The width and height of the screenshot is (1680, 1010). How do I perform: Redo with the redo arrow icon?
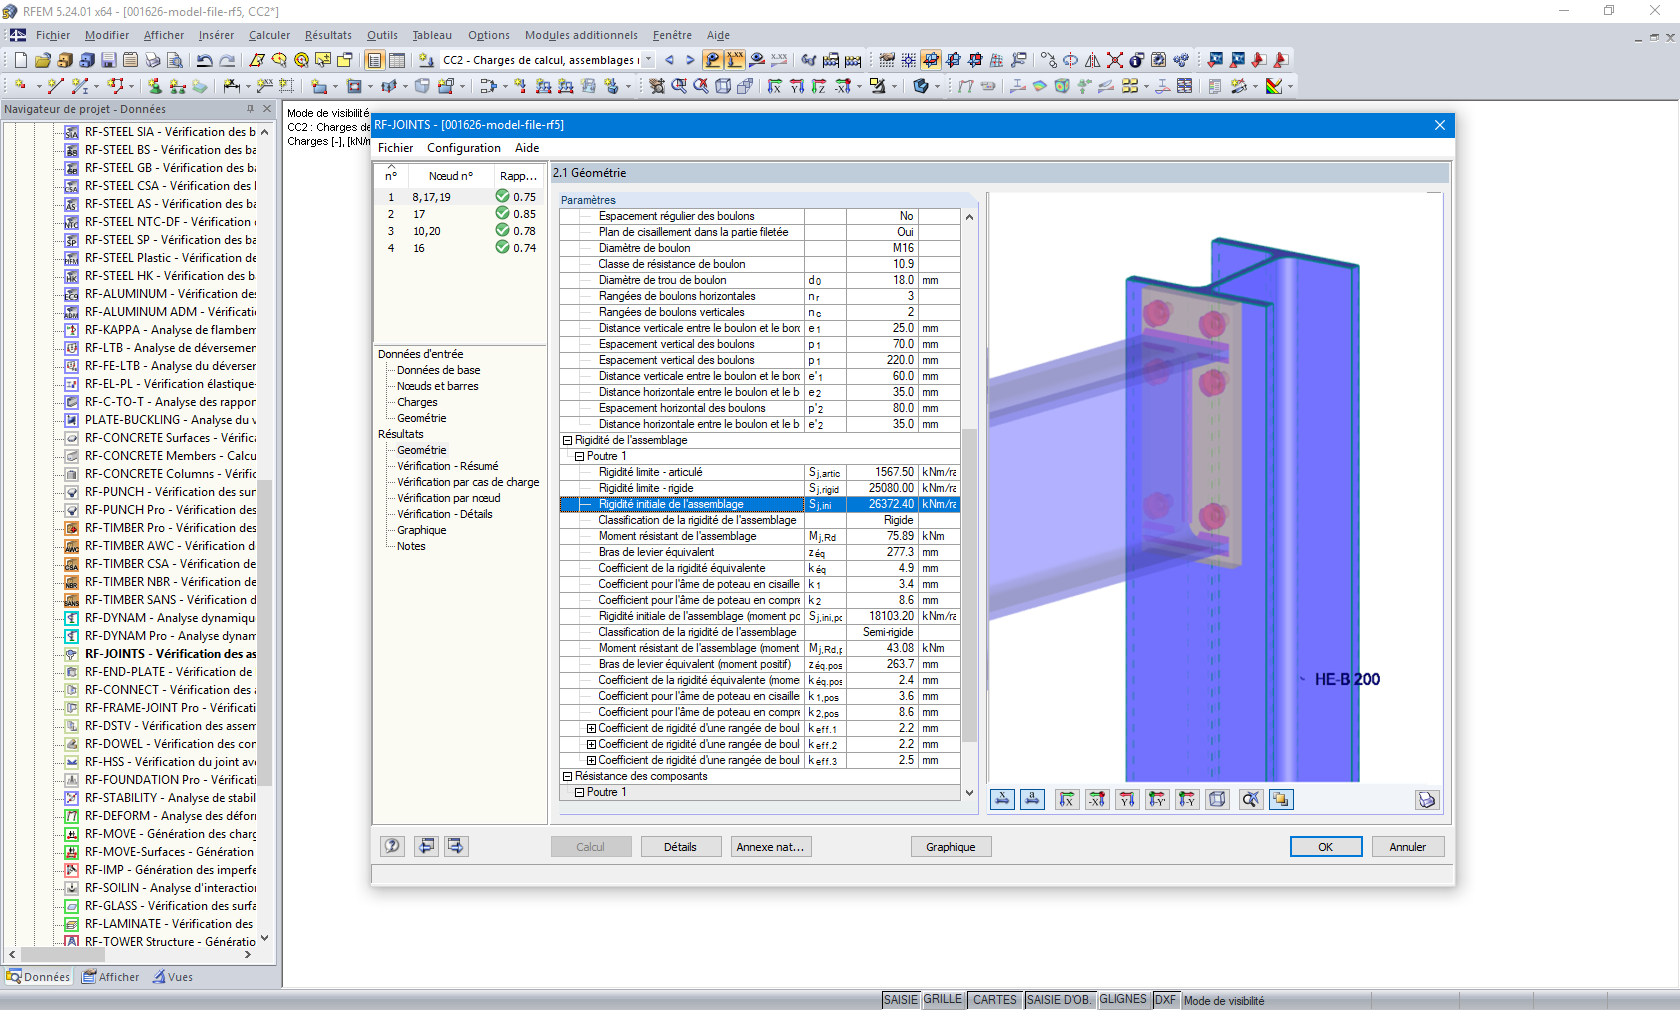pyautogui.click(x=227, y=60)
